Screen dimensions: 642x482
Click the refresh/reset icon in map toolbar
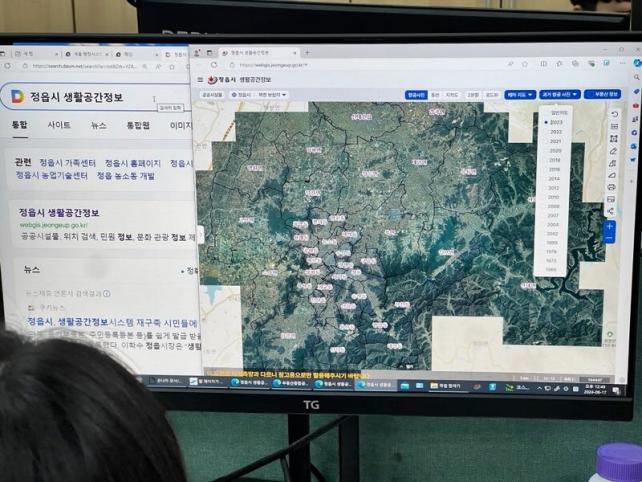click(x=612, y=113)
